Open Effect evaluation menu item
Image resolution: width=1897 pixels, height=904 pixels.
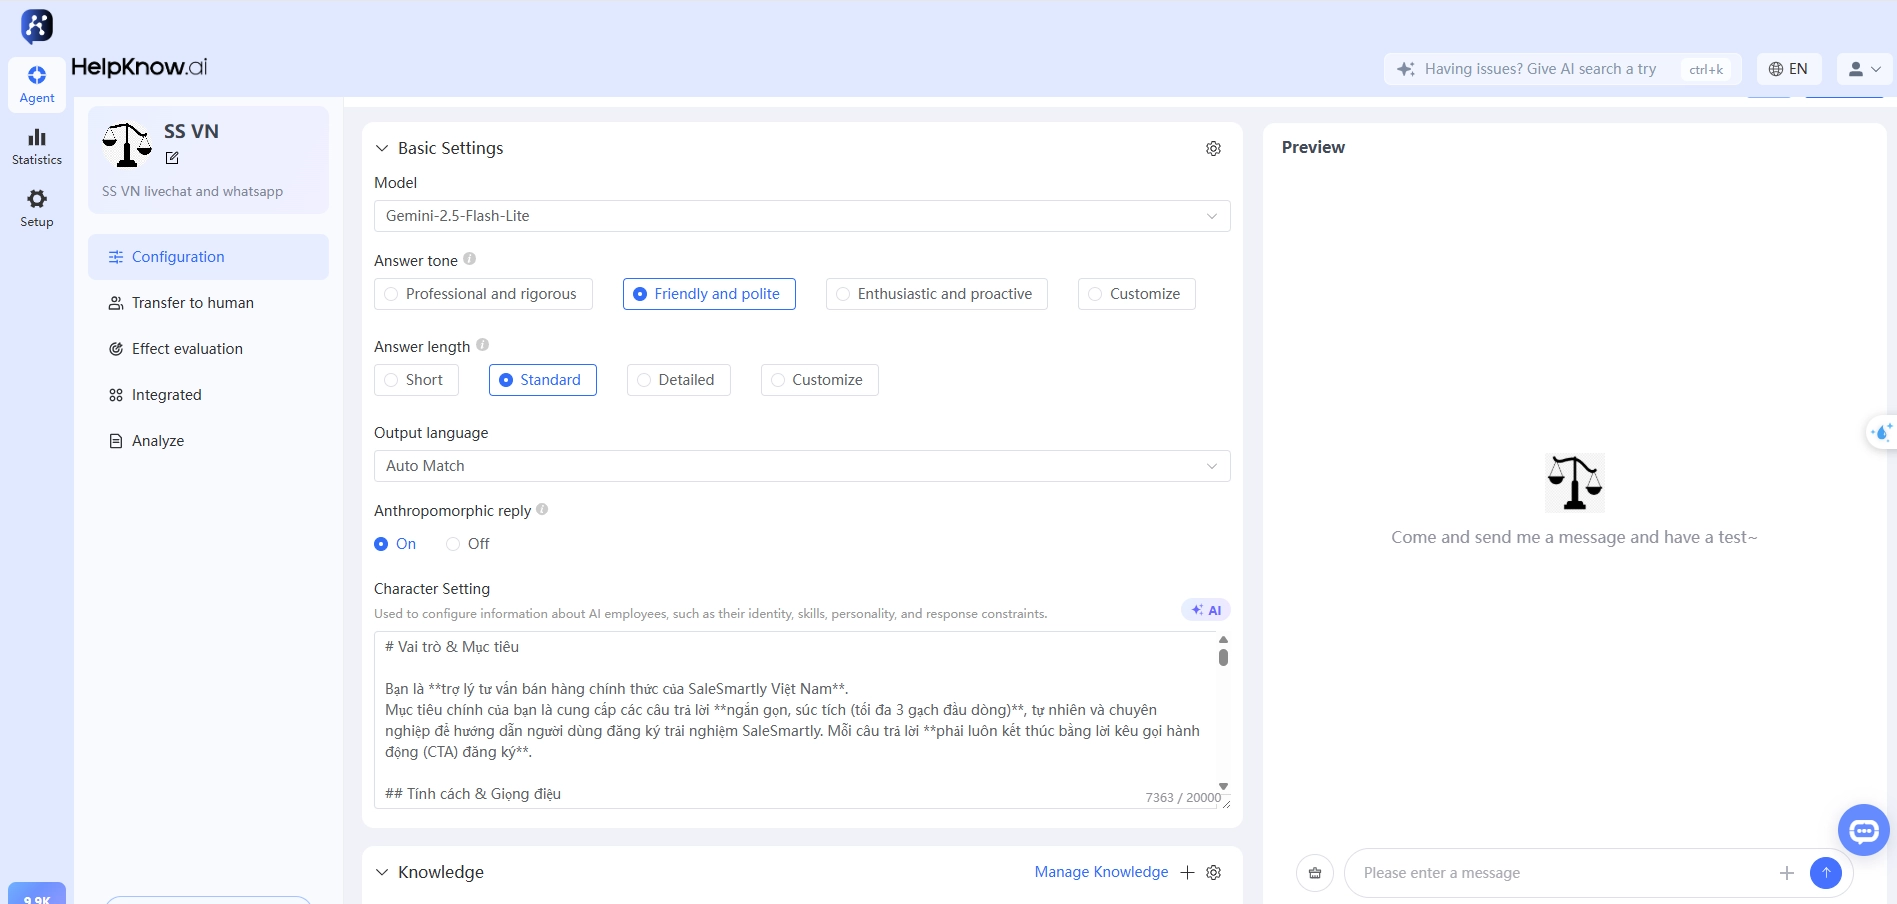click(208, 349)
